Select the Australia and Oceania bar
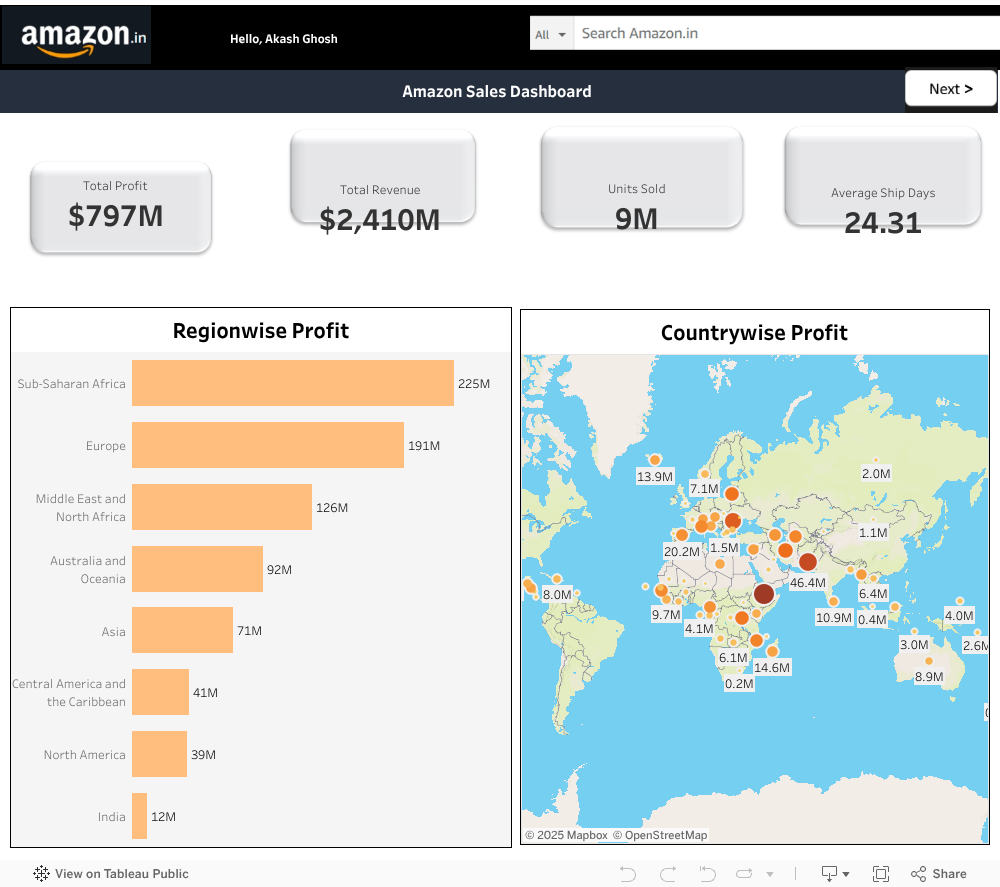This screenshot has height=887, width=1000. [197, 569]
